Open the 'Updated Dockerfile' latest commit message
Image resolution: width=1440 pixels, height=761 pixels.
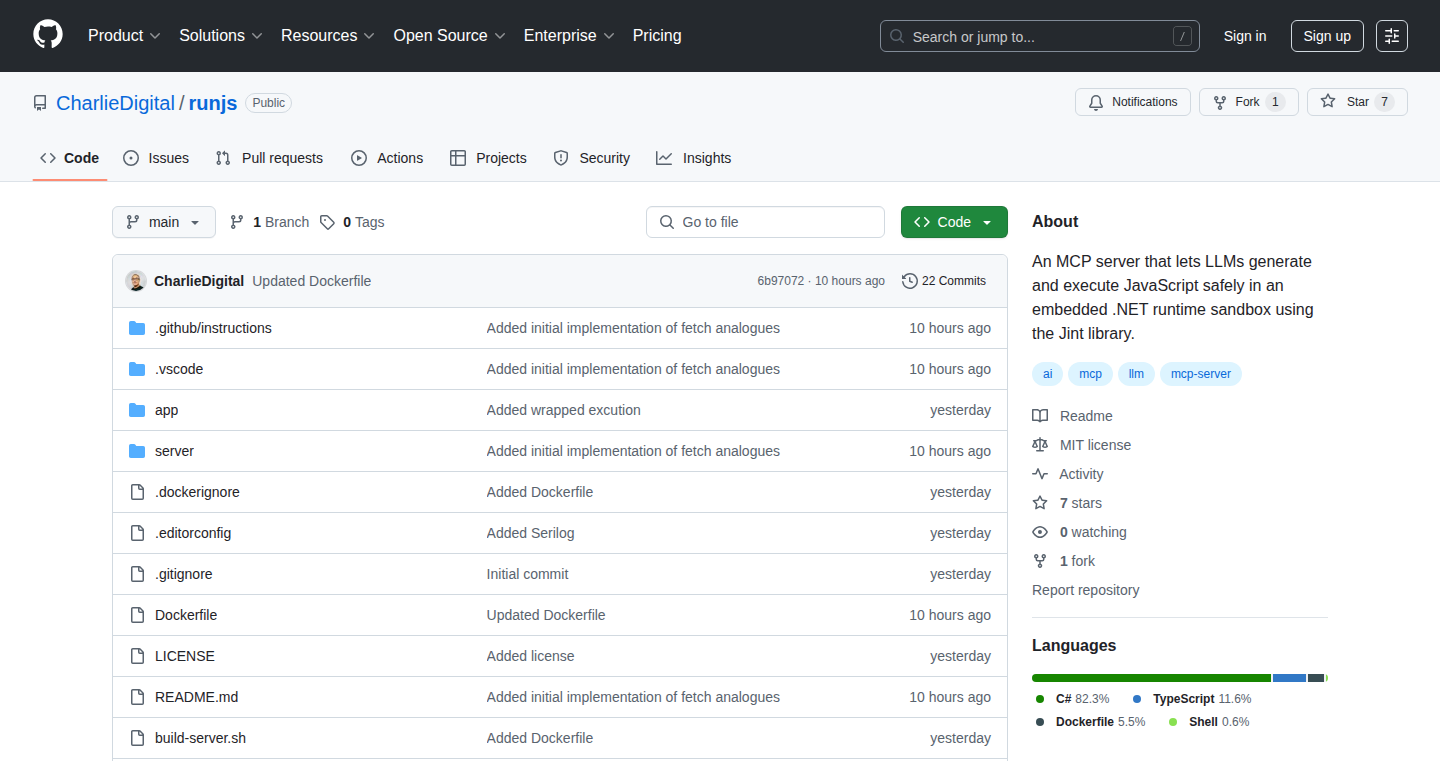pos(312,281)
